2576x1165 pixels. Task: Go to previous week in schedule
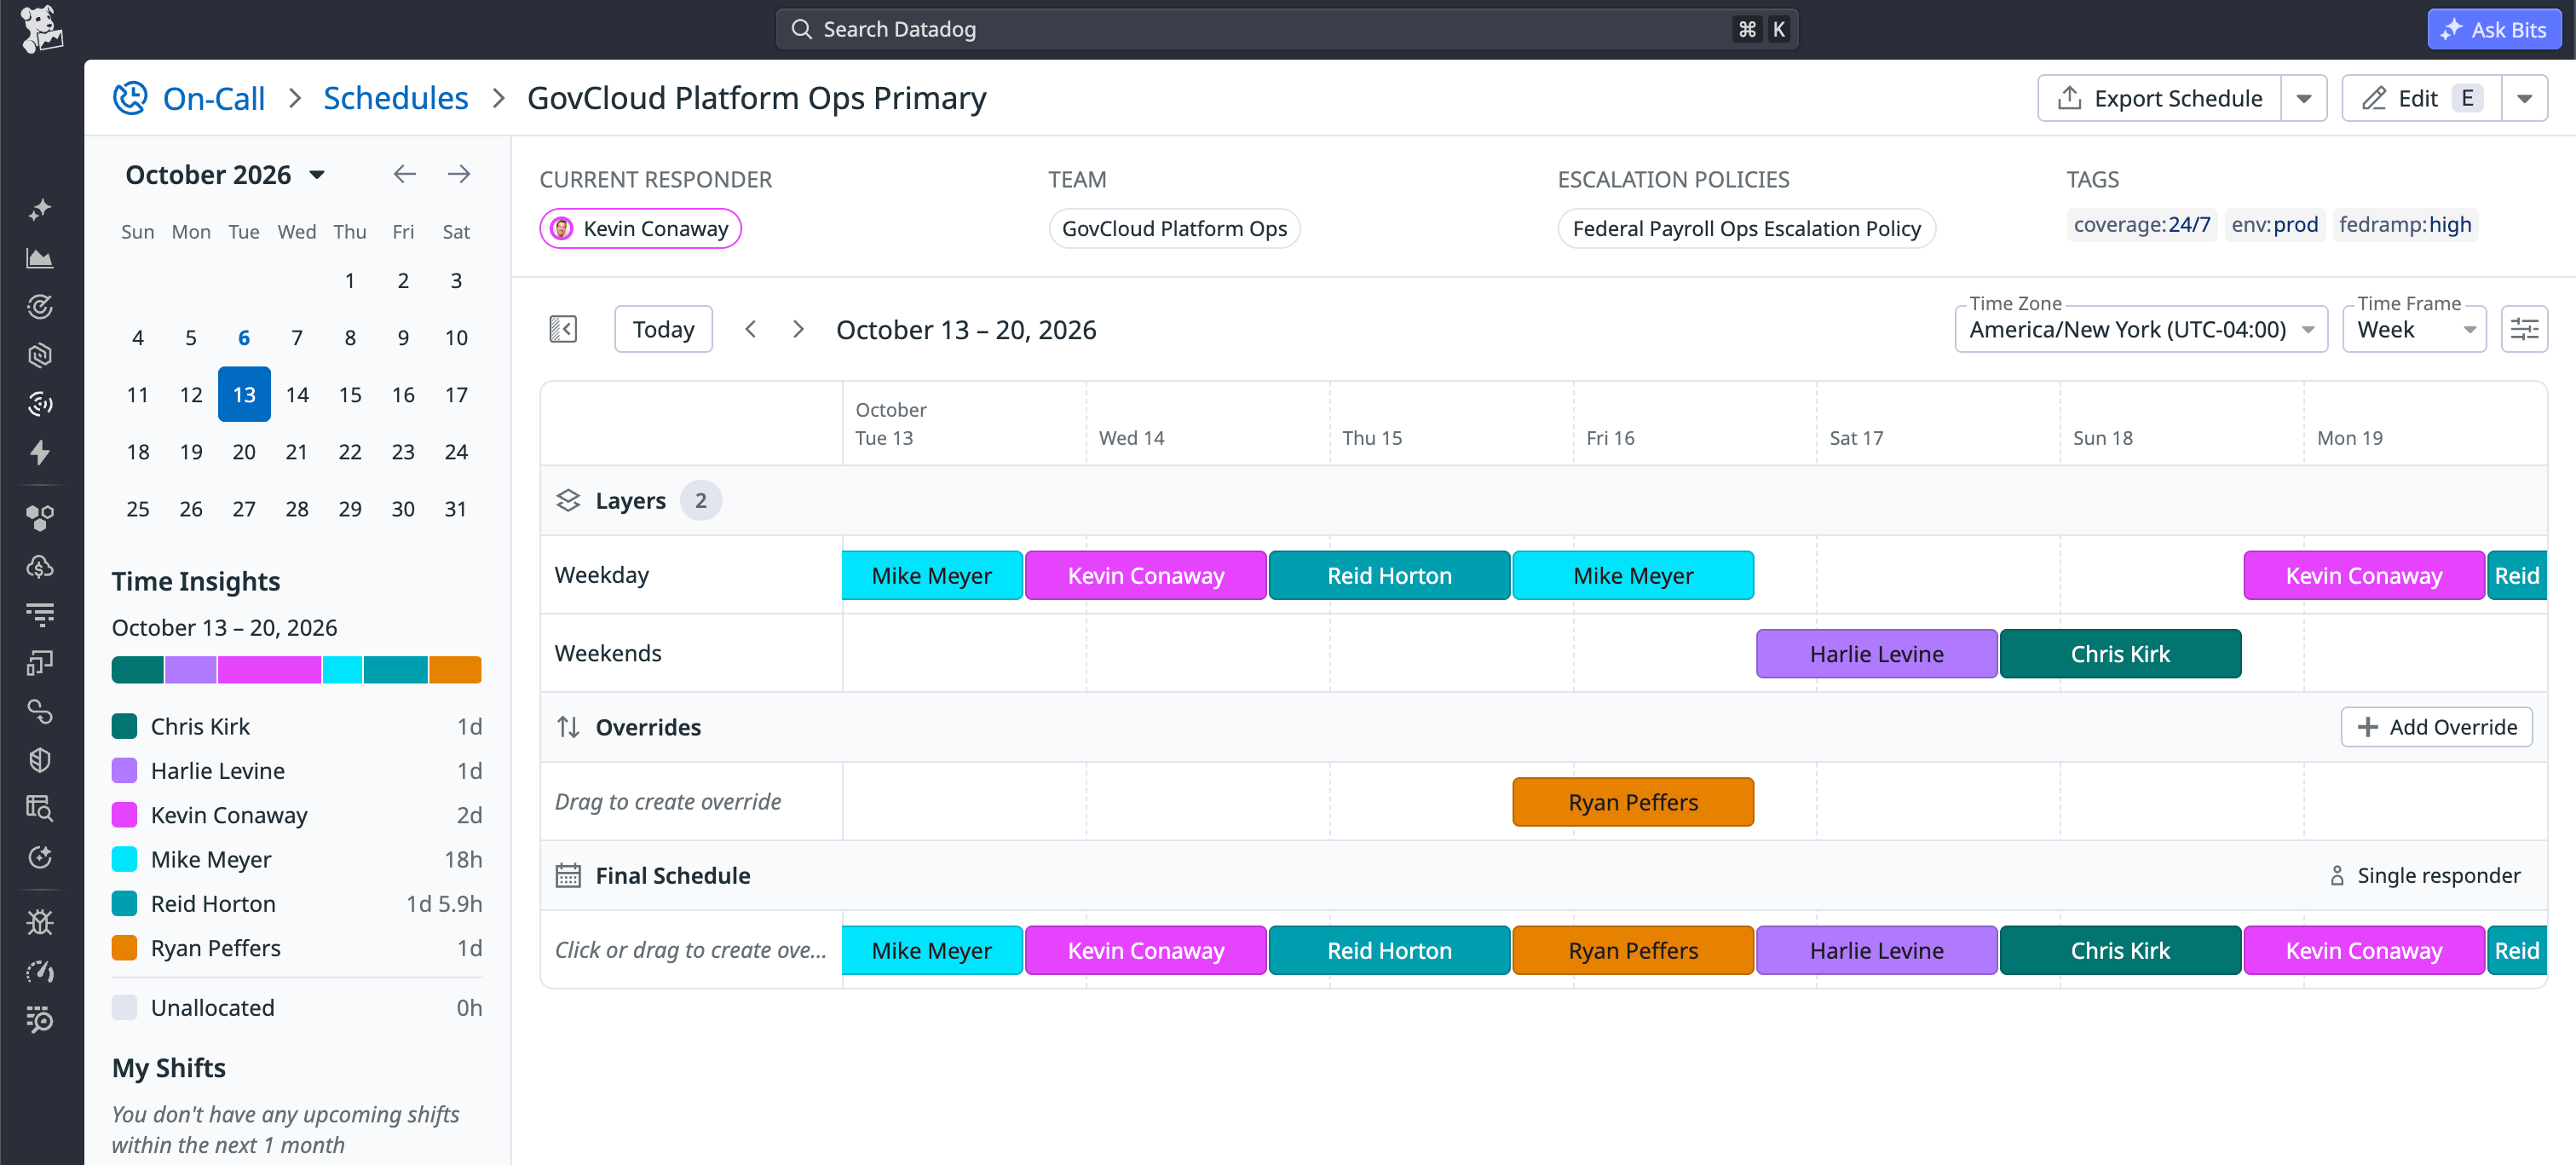(751, 329)
